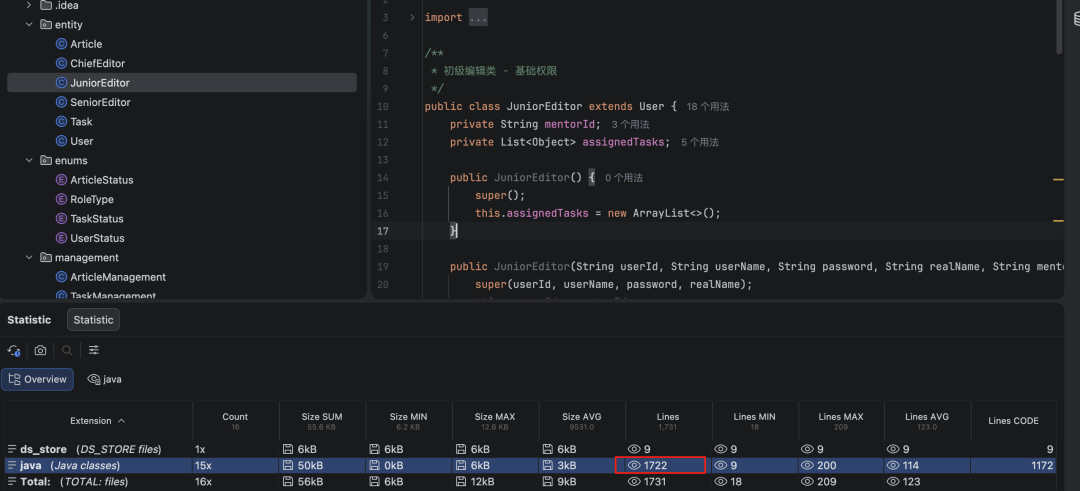Screen dimensions: 1080x491
Task: Click the enums folder icon
Action: coord(45,160)
